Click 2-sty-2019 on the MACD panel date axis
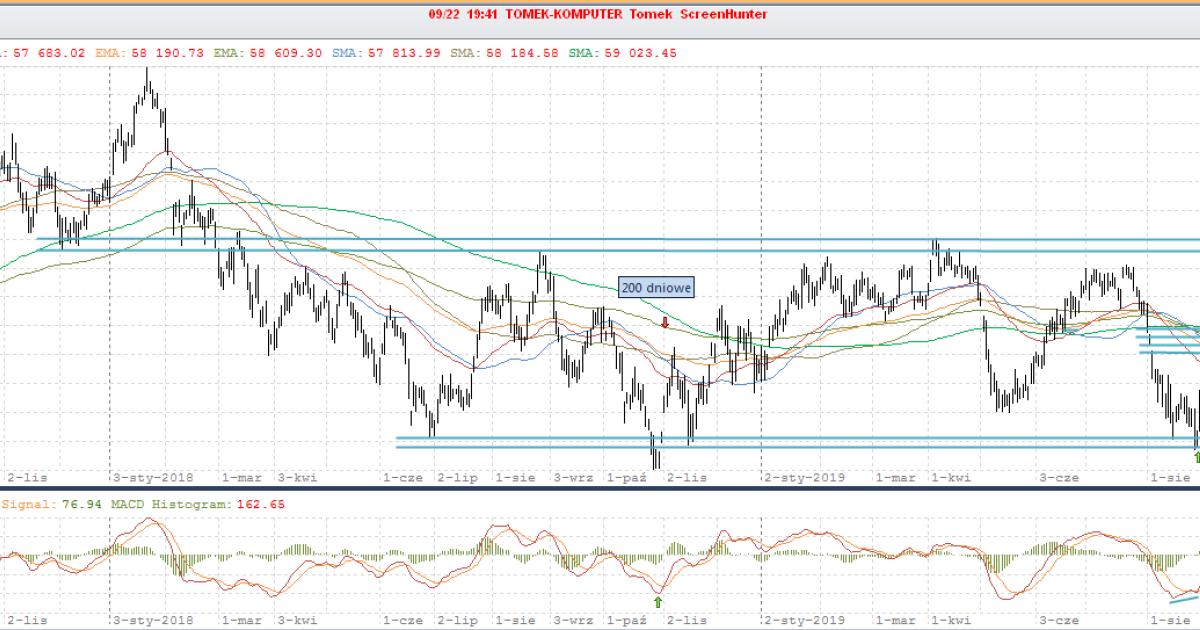 pos(804,620)
